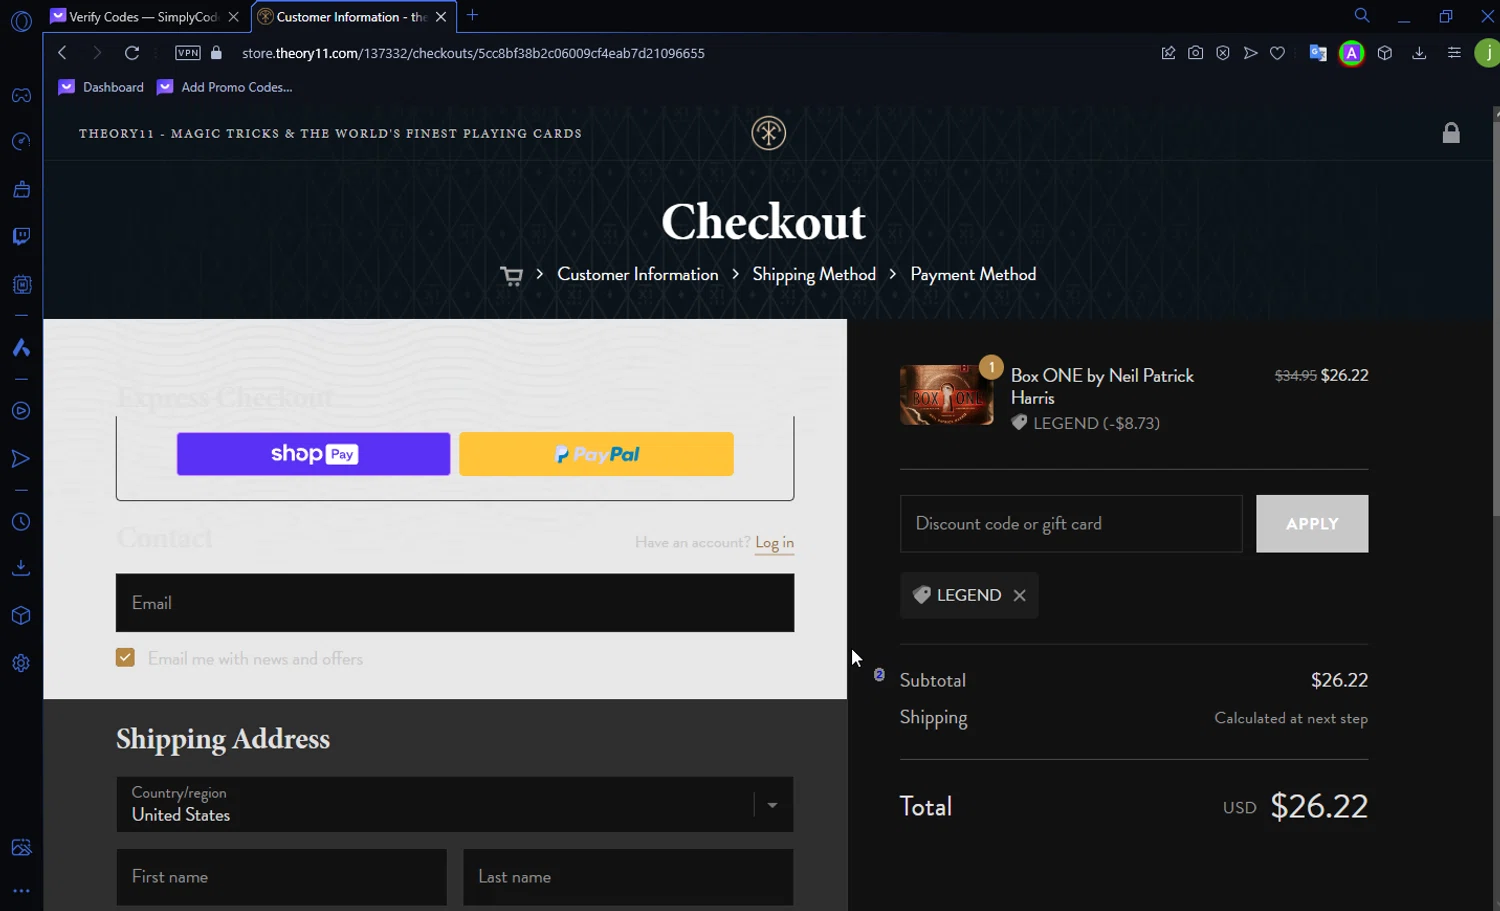The image size is (1500, 911).
Task: Open Downloads sidebar icon
Action: (x=21, y=568)
